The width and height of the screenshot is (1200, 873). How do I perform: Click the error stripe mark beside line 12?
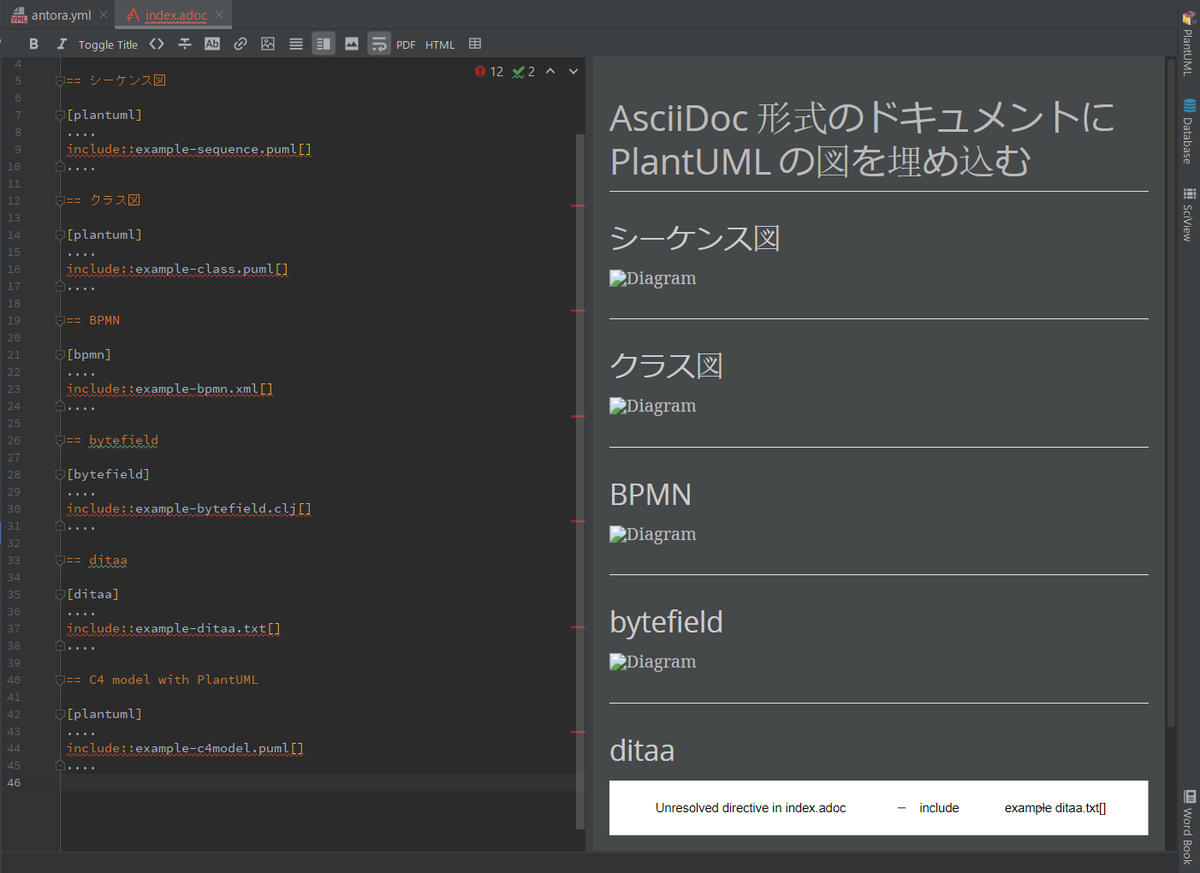pyautogui.click(x=578, y=205)
